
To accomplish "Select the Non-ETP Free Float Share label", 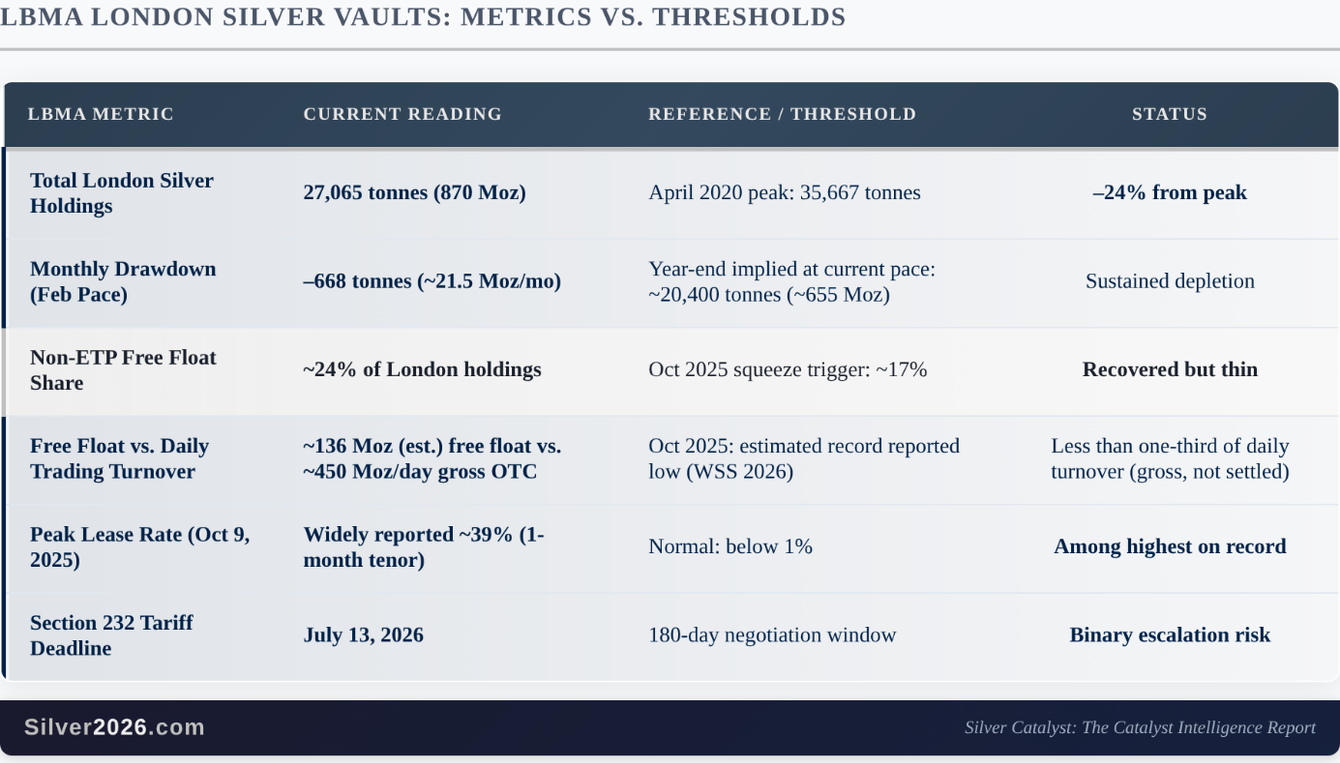I will (x=122, y=370).
